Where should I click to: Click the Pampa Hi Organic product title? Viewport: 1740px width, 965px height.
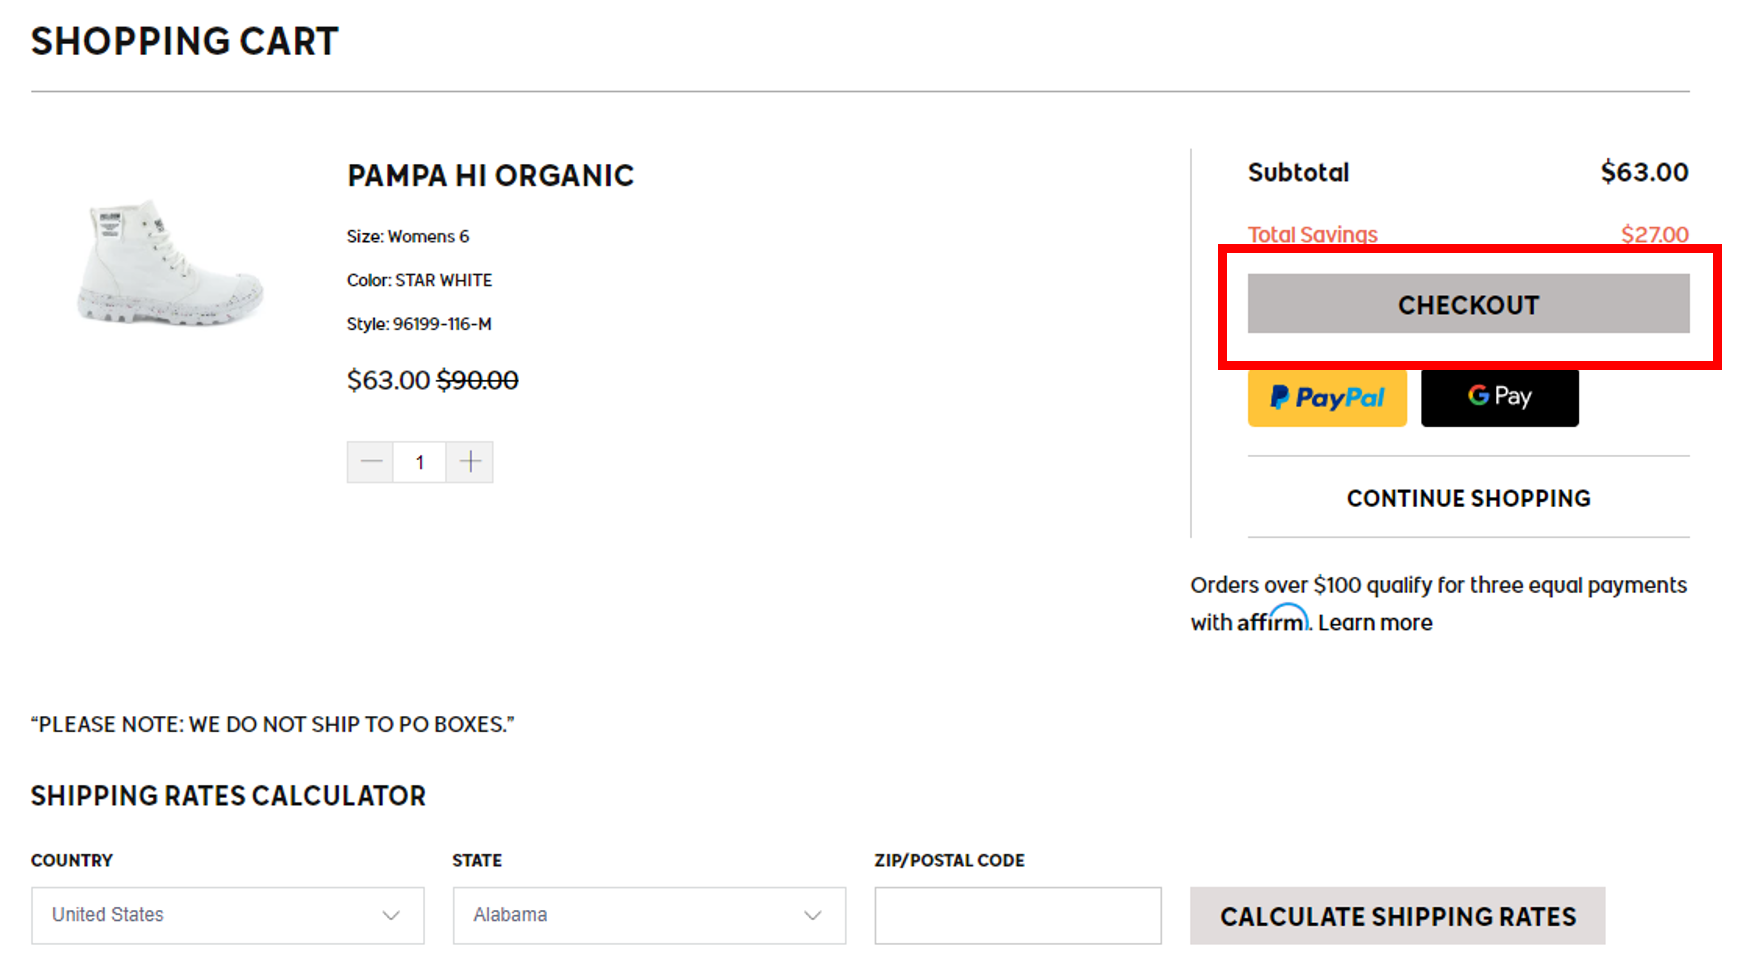pos(490,176)
